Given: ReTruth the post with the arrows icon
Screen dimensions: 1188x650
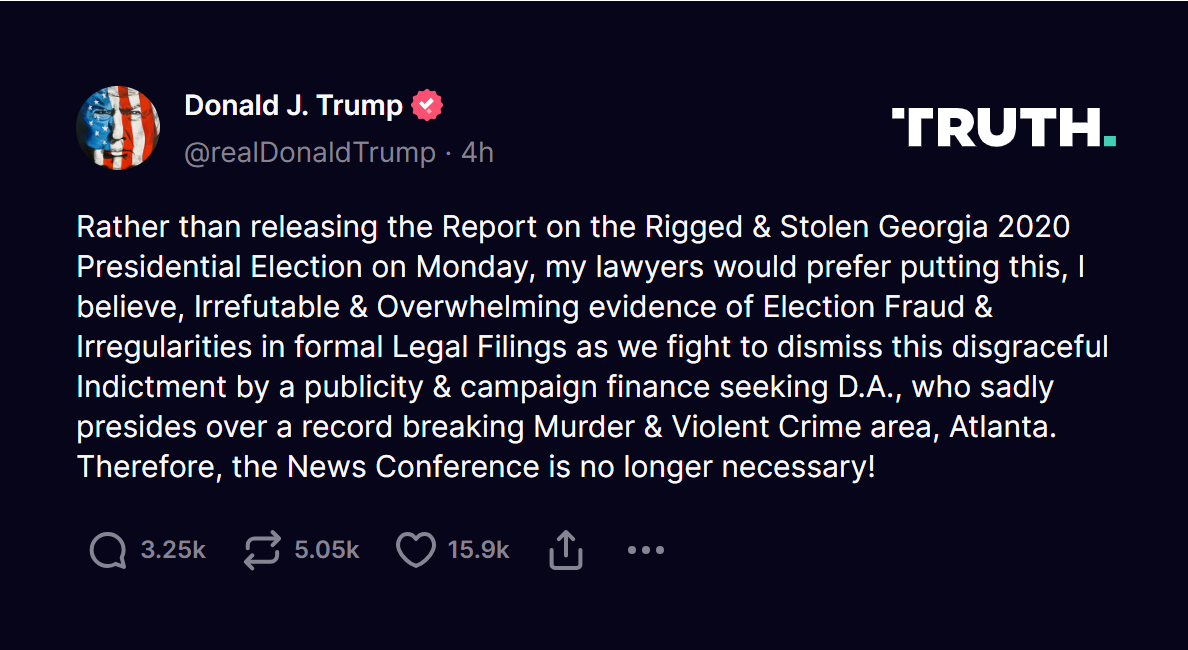Looking at the screenshot, I should coord(262,550).
